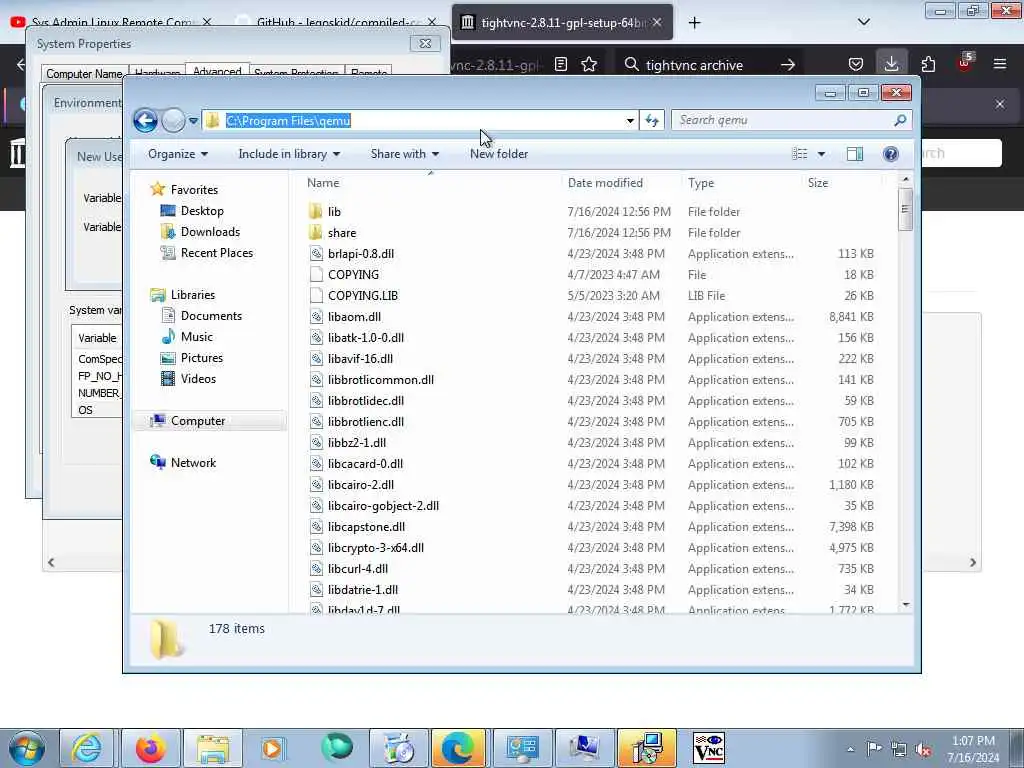Launch Internet Explorer from the taskbar
This screenshot has height=768, width=1024.
click(x=87, y=748)
